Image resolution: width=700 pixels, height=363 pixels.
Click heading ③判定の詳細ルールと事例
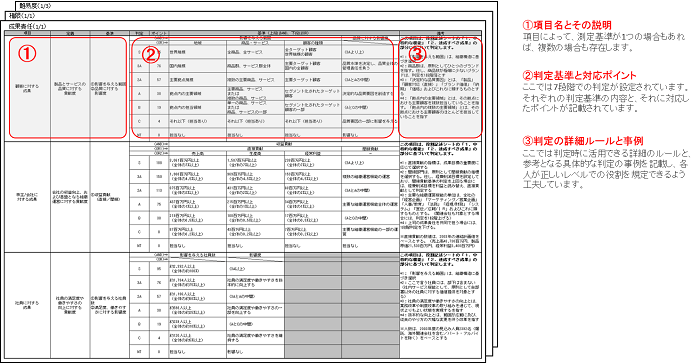click(x=583, y=141)
